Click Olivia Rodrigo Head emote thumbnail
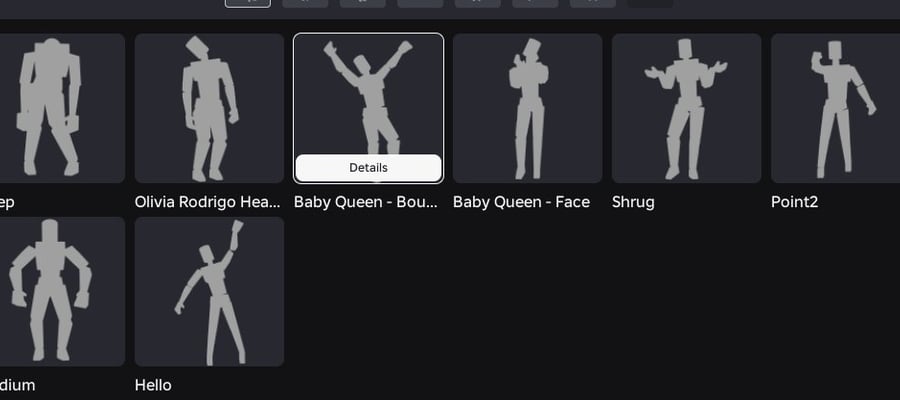Viewport: 900px width, 400px height. point(209,108)
